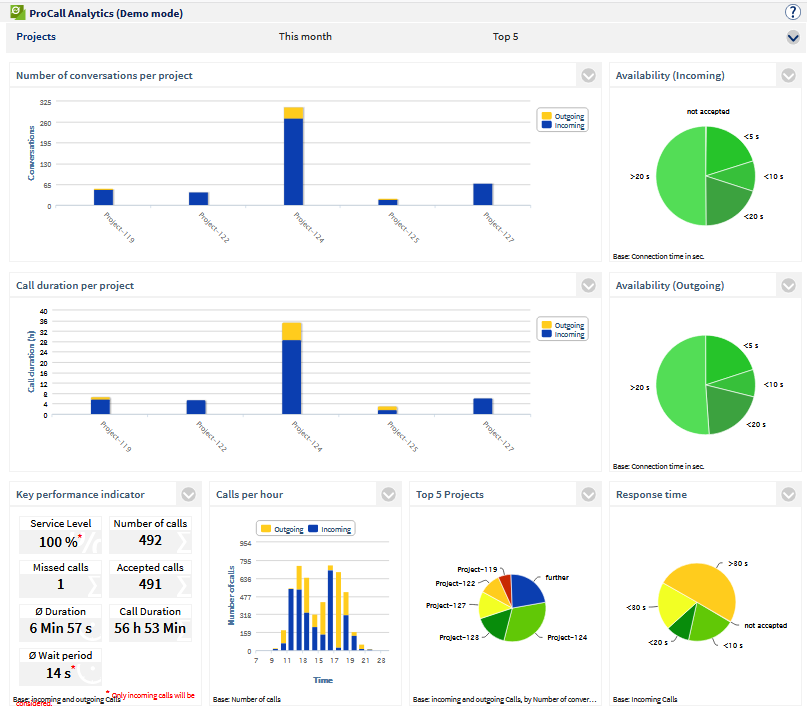
Task: Click Project-125 bar in call duration chart
Action: 388,411
